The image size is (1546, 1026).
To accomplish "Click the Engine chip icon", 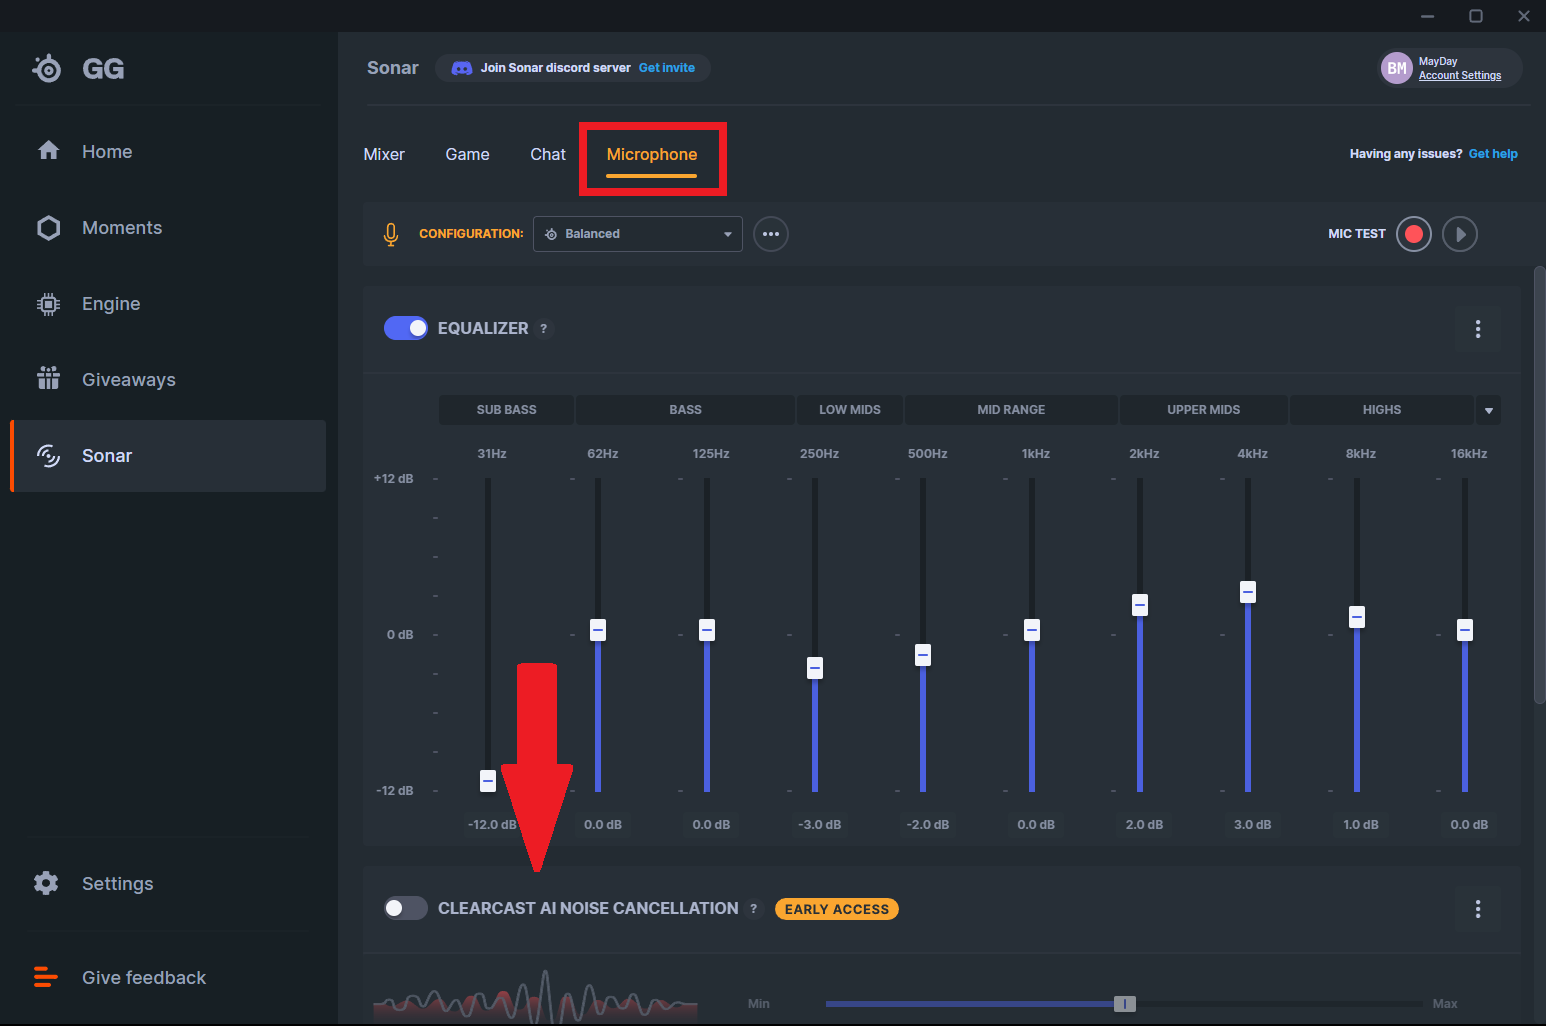I will click(x=48, y=303).
